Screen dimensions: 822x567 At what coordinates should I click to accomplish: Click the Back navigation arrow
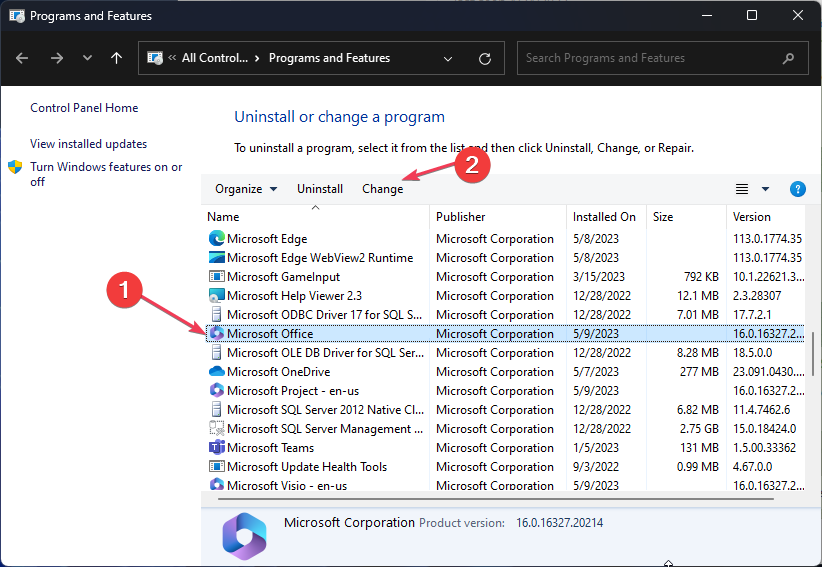pyautogui.click(x=24, y=58)
